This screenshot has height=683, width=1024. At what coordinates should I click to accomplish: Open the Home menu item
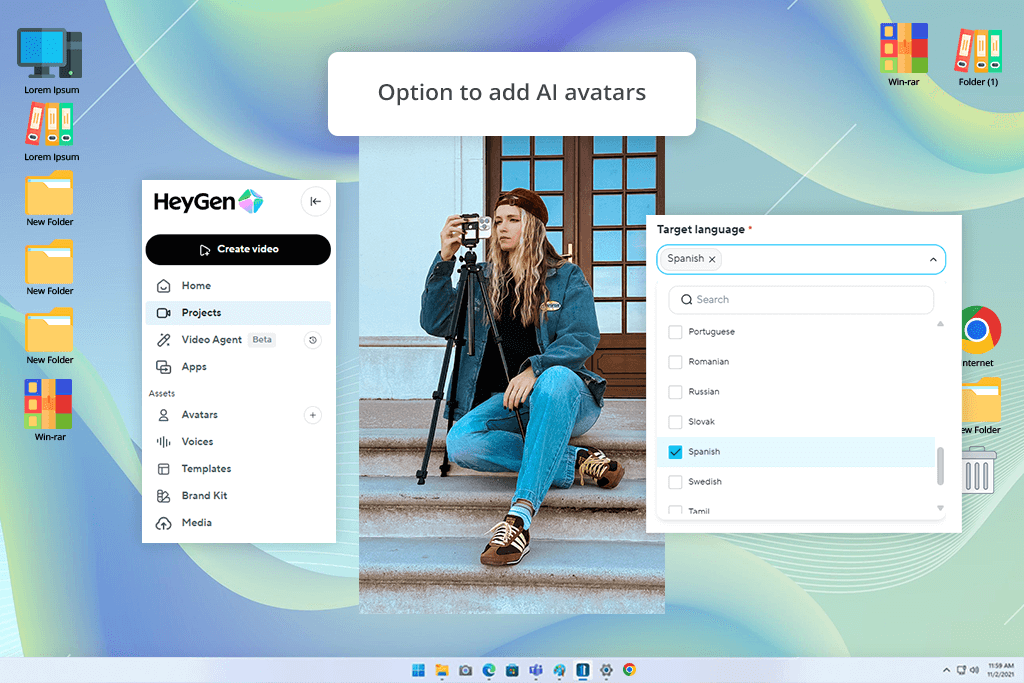click(238, 285)
